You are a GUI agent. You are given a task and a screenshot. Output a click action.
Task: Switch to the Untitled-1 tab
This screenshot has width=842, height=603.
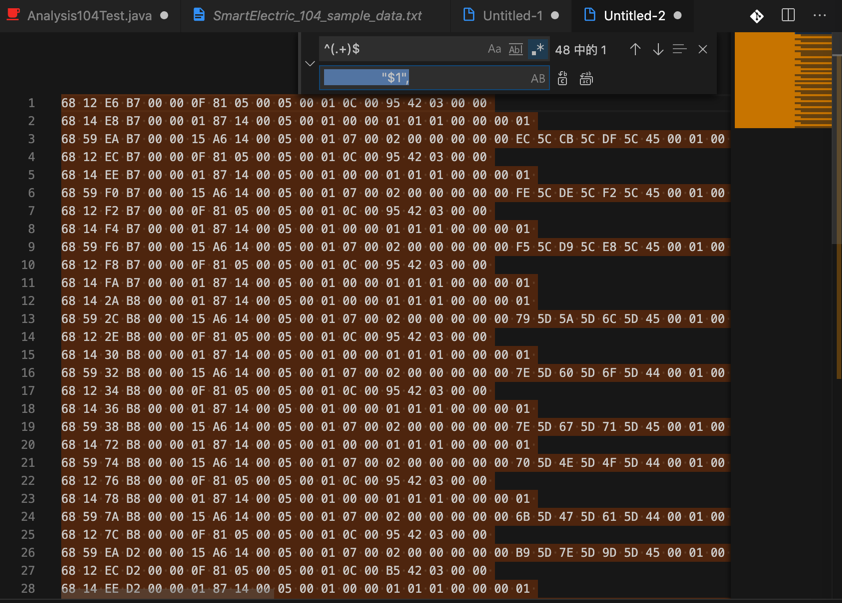point(512,16)
